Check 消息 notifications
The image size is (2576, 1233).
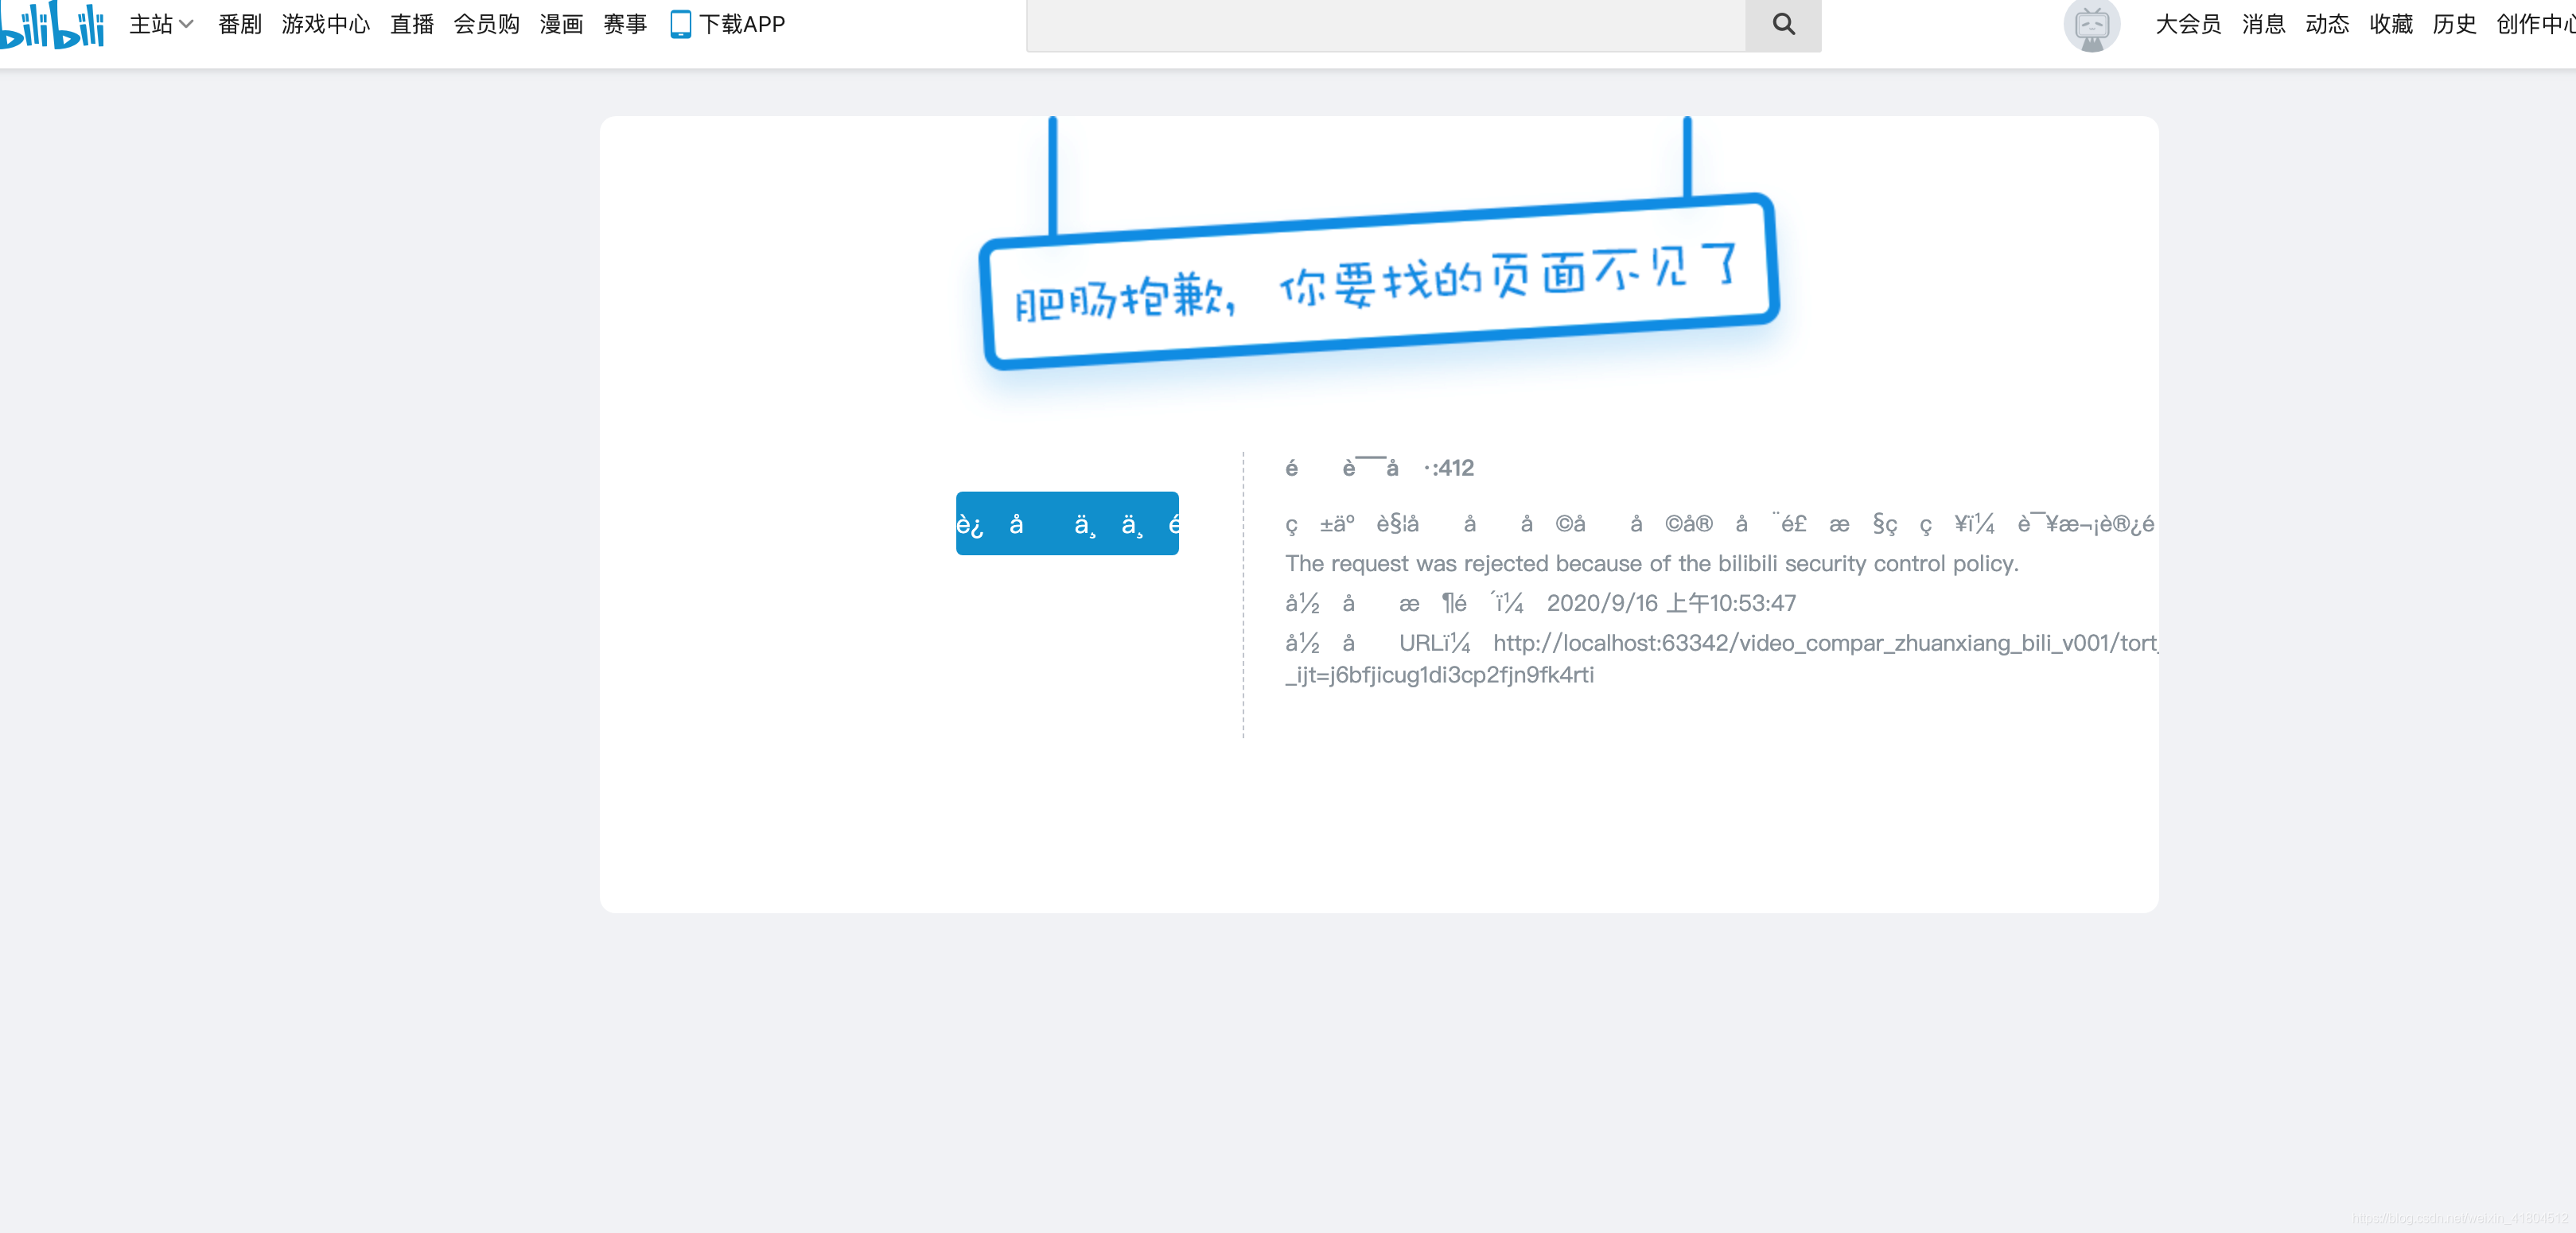pyautogui.click(x=2263, y=24)
